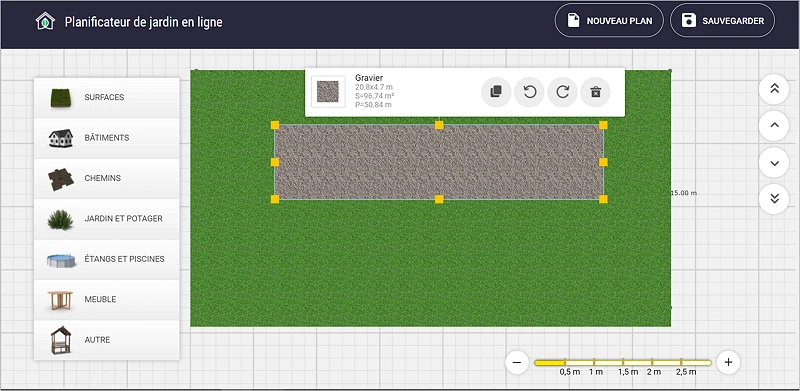The image size is (800, 391).
Task: Click the right-middle gravel resize handle
Action: coord(603,162)
